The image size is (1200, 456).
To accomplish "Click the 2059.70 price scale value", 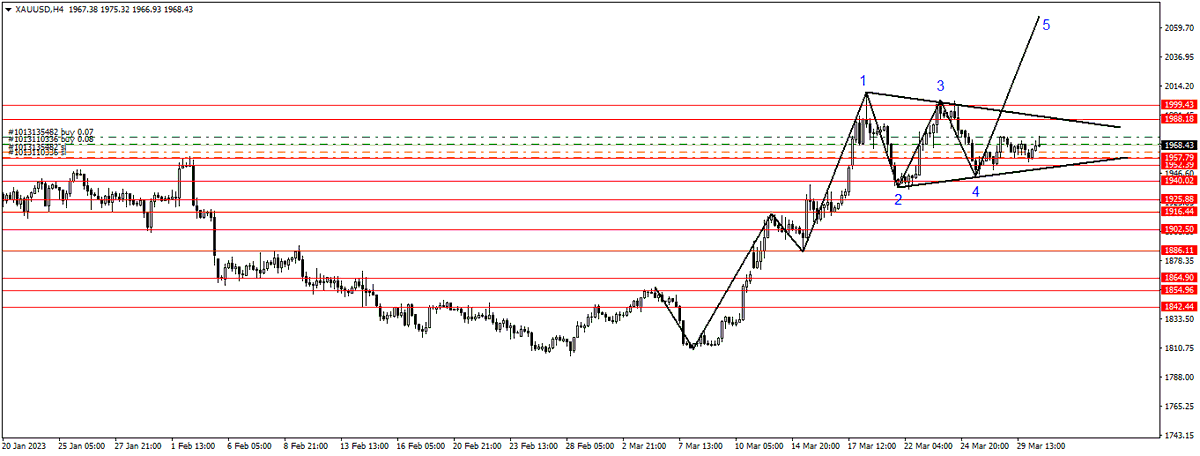I will pos(1181,29).
